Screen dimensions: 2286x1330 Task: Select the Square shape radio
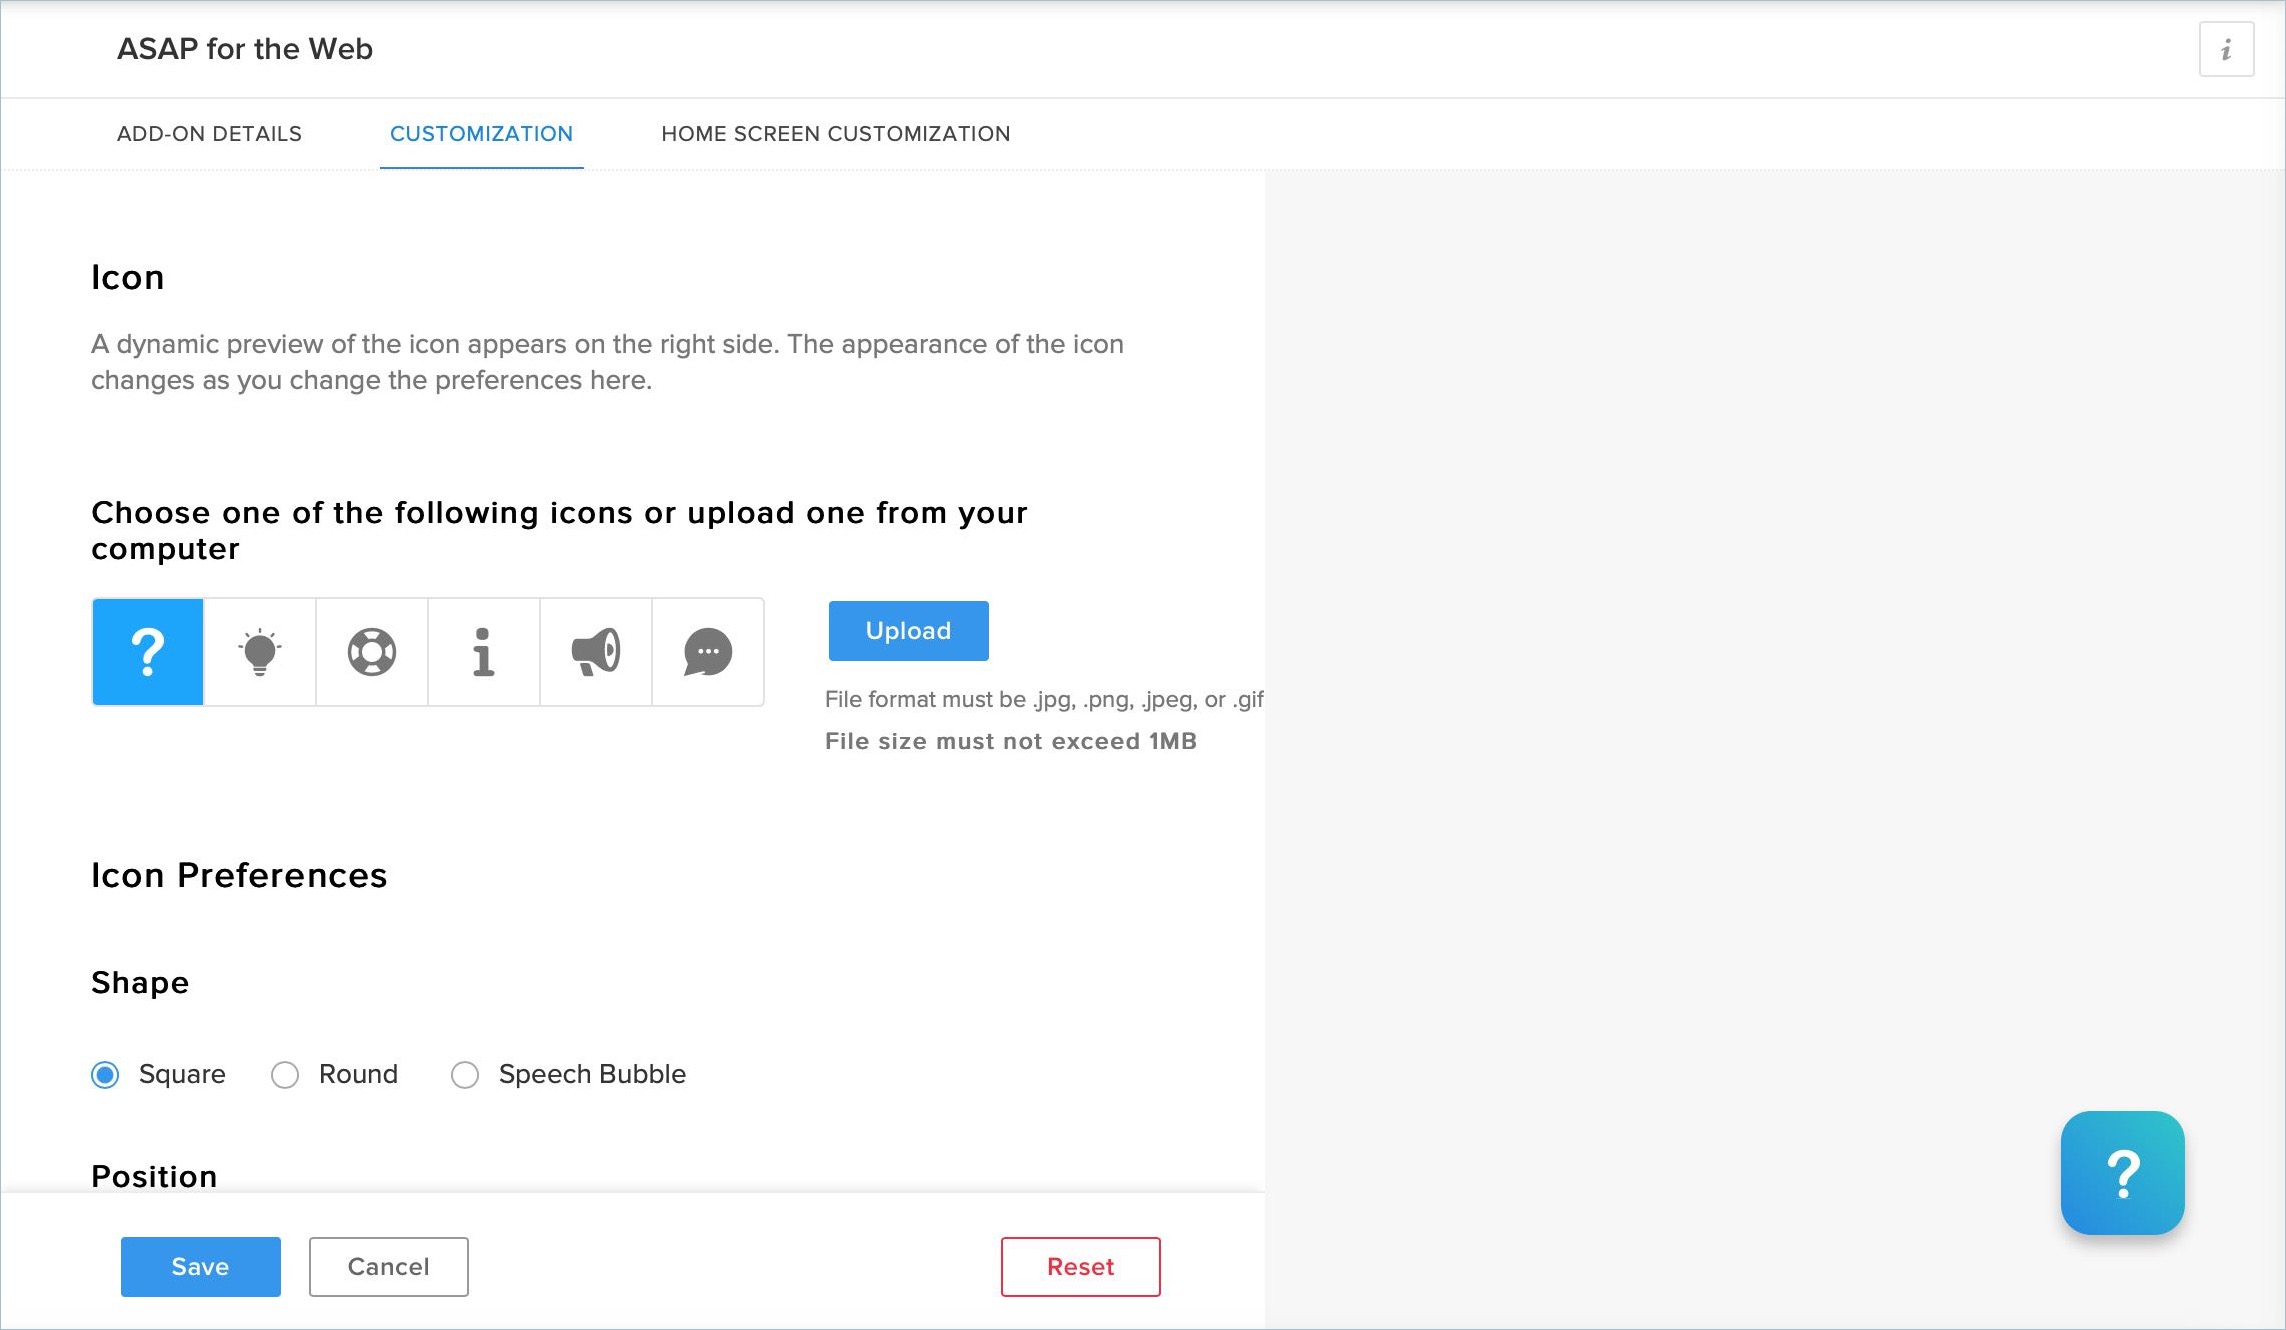[105, 1075]
